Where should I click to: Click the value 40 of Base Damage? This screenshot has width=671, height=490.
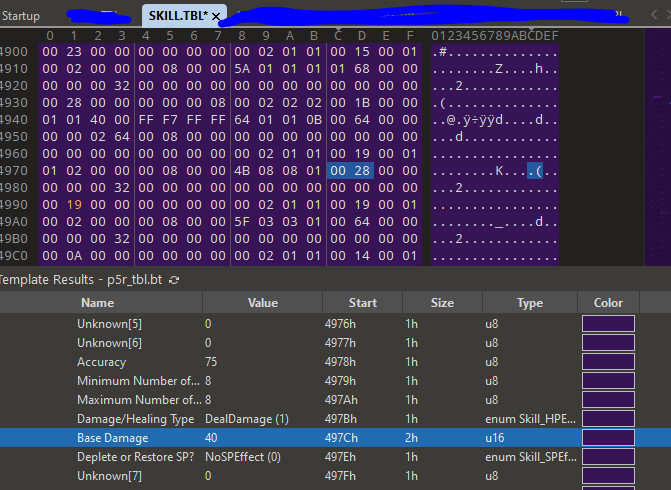click(213, 438)
